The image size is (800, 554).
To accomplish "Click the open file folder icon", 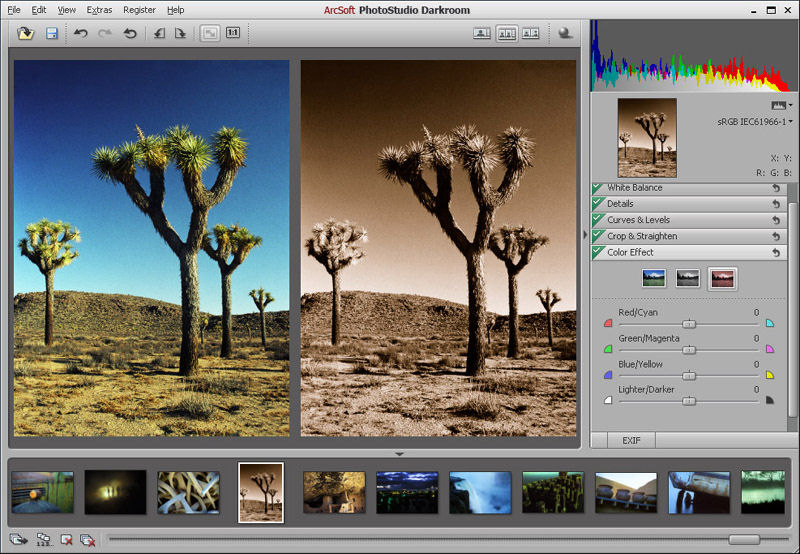I will click(26, 33).
